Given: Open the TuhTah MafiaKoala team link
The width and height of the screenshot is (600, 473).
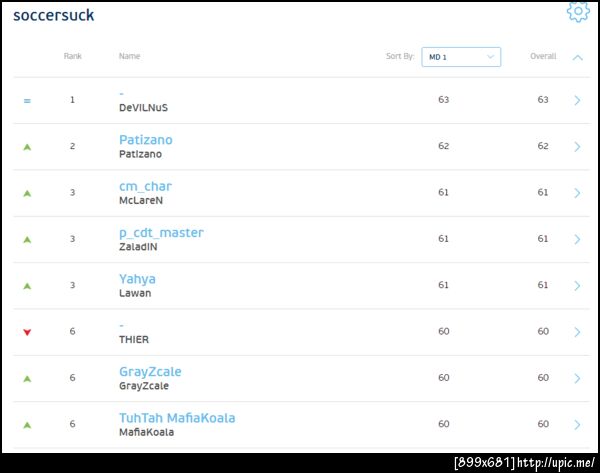Looking at the screenshot, I should point(177,418).
